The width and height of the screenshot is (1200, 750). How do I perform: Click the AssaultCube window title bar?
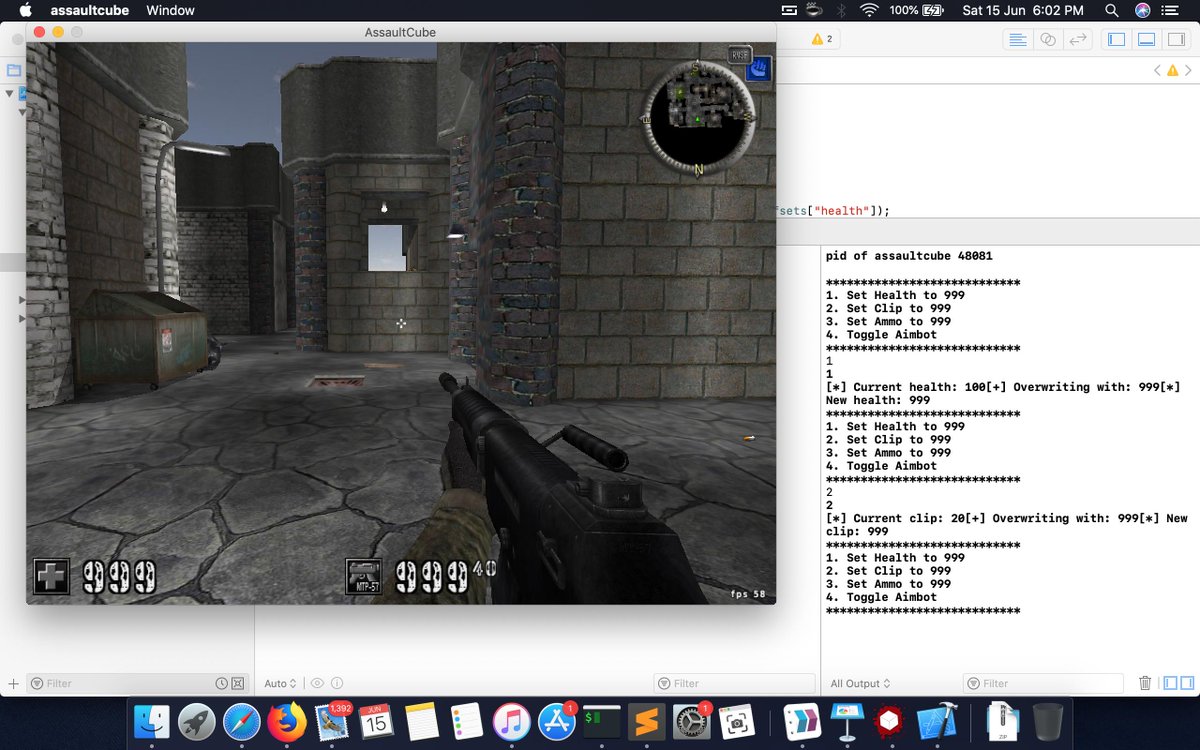(400, 32)
